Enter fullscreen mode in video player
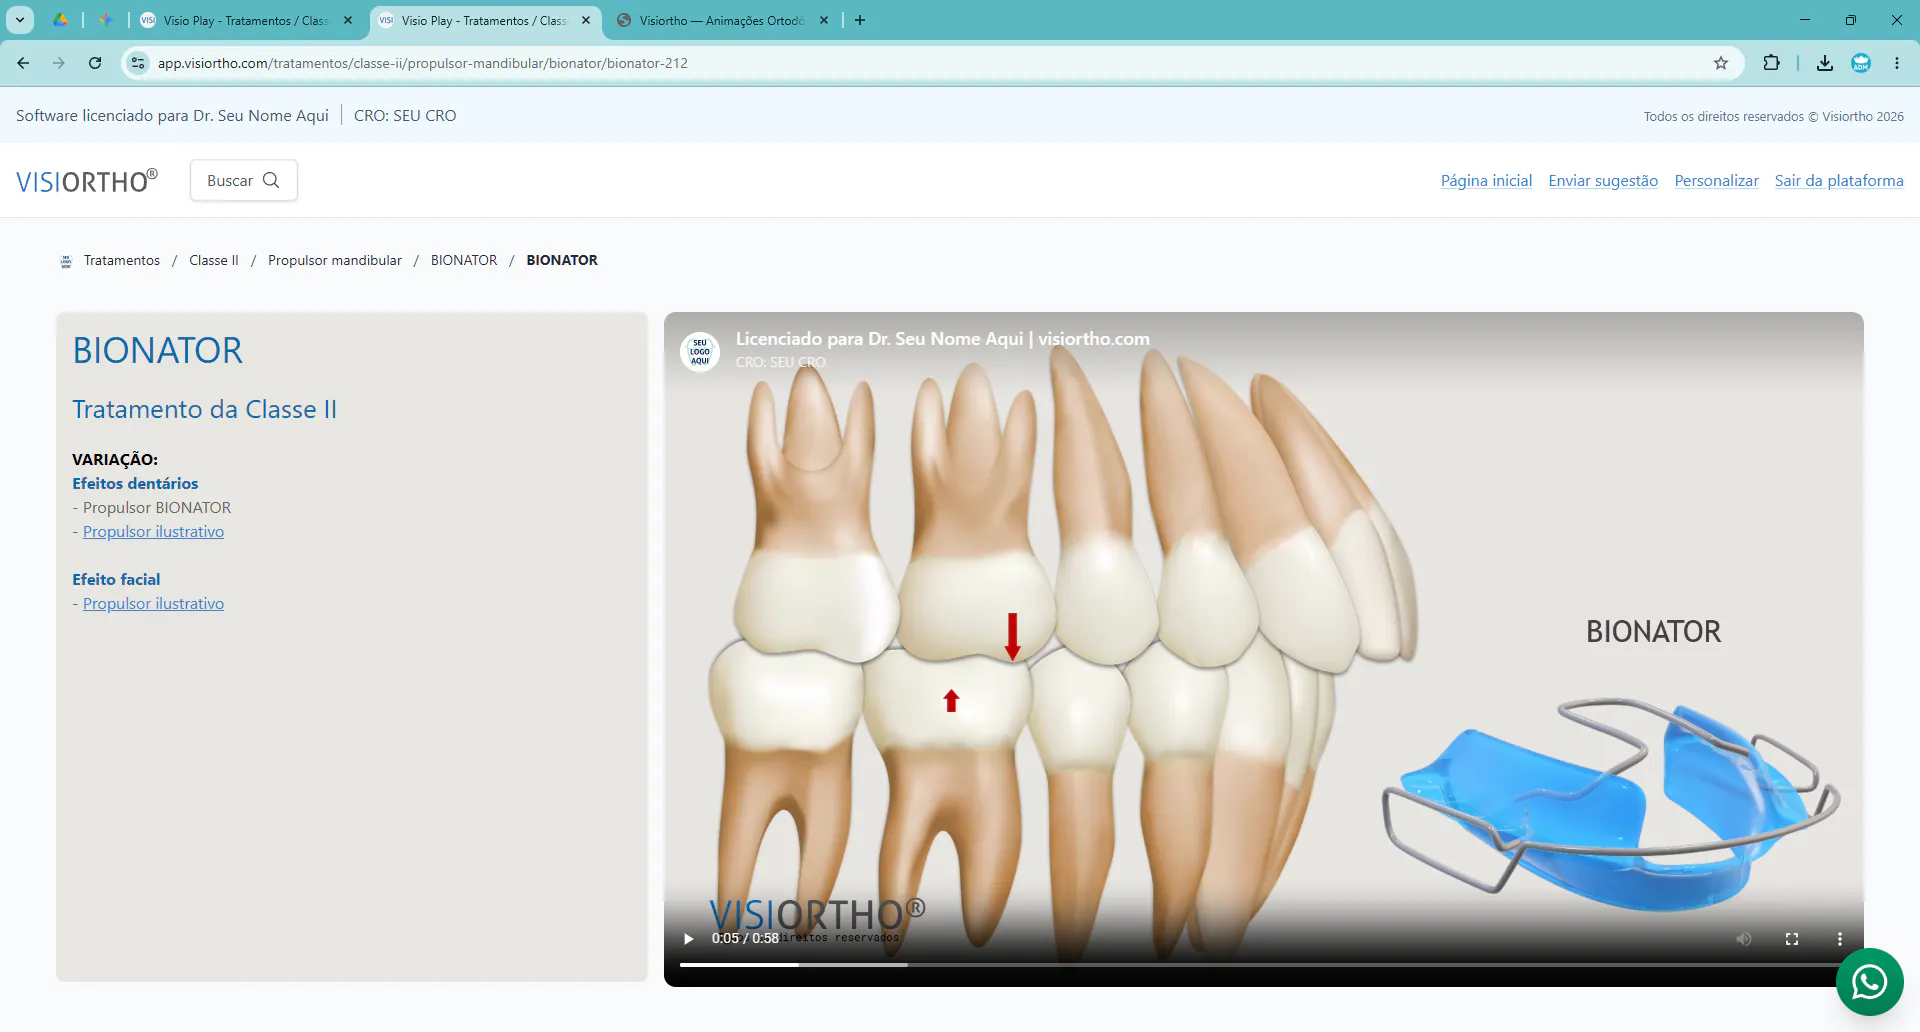The width and height of the screenshot is (1920, 1032). click(x=1792, y=939)
